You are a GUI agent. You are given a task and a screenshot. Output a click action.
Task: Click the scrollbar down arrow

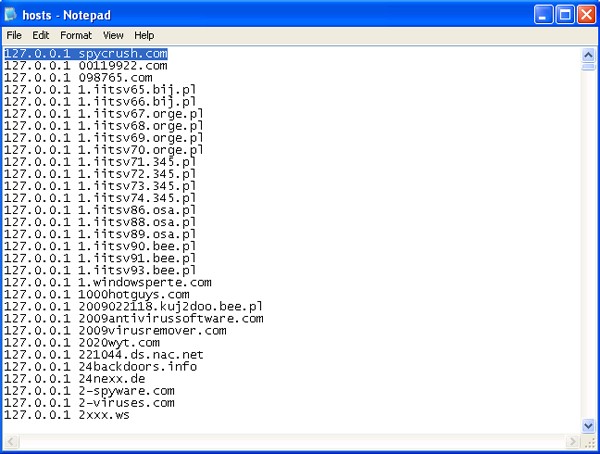pyautogui.click(x=588, y=426)
